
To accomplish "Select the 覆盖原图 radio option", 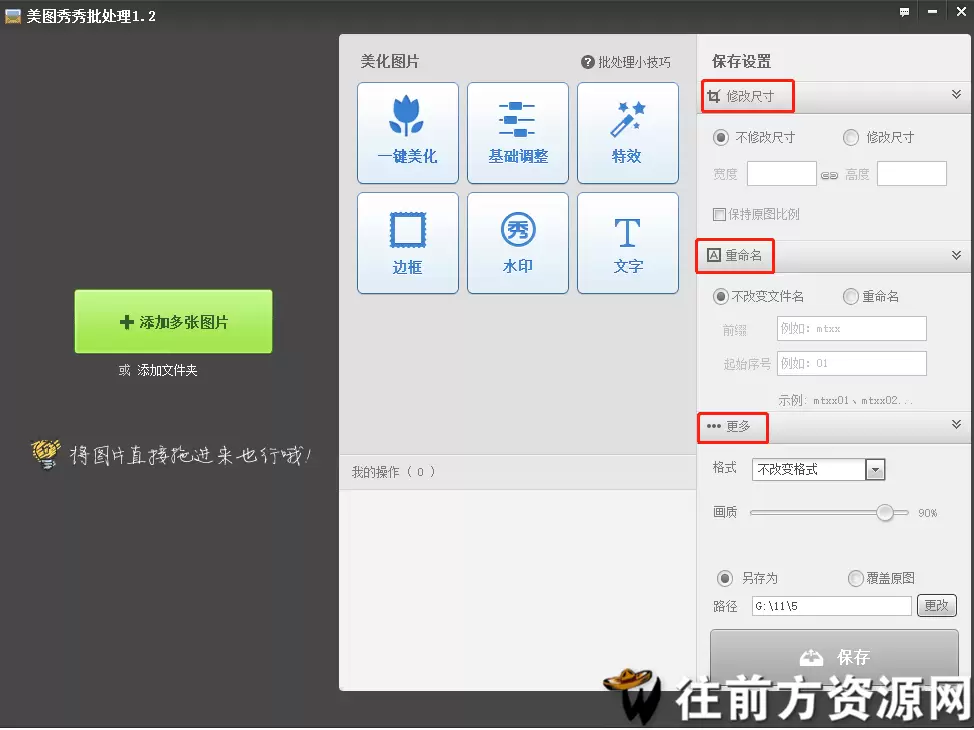I will [856, 578].
